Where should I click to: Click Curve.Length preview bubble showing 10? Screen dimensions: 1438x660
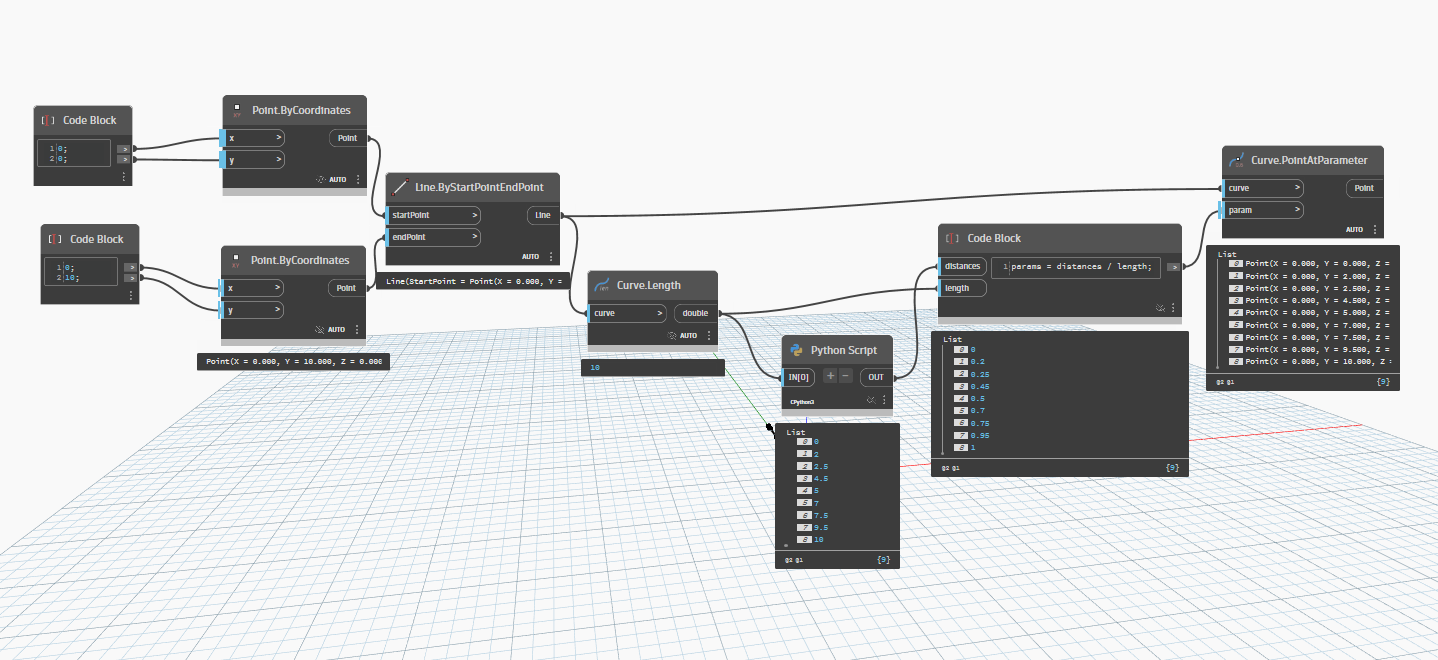pyautogui.click(x=653, y=368)
